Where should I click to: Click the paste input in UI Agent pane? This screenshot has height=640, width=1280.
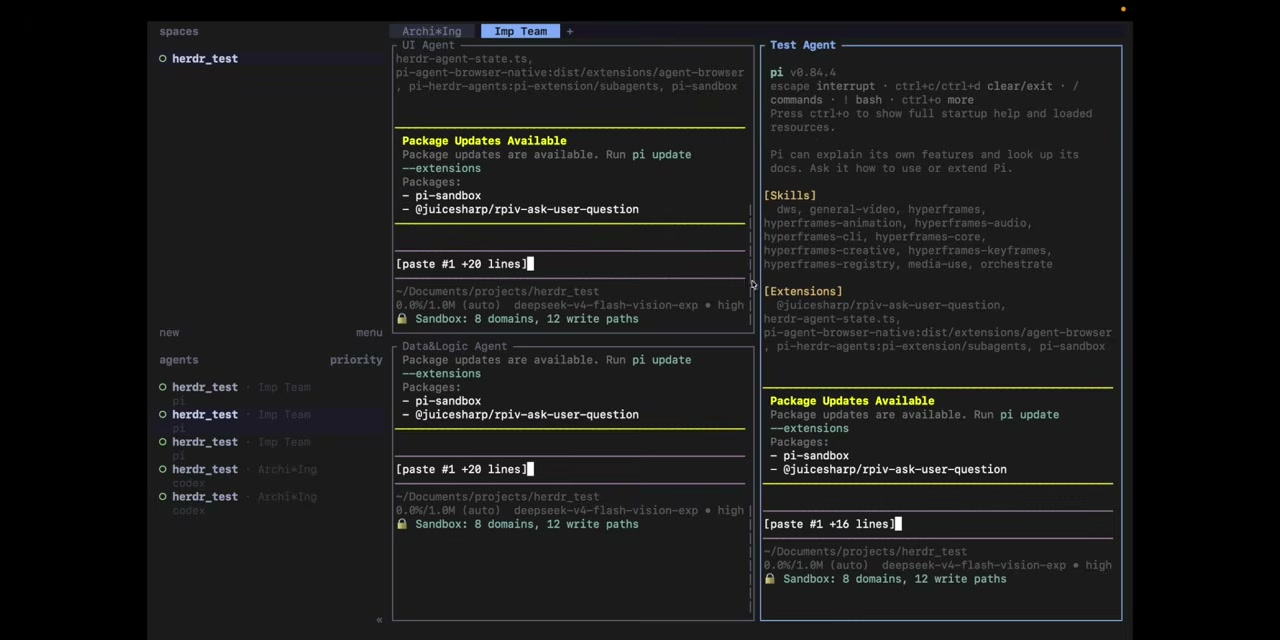[x=570, y=264]
